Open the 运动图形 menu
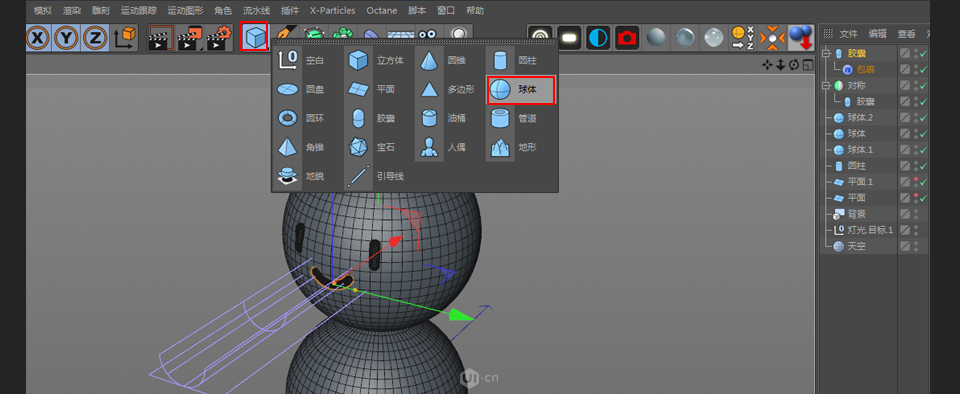960x394 pixels. [x=186, y=10]
